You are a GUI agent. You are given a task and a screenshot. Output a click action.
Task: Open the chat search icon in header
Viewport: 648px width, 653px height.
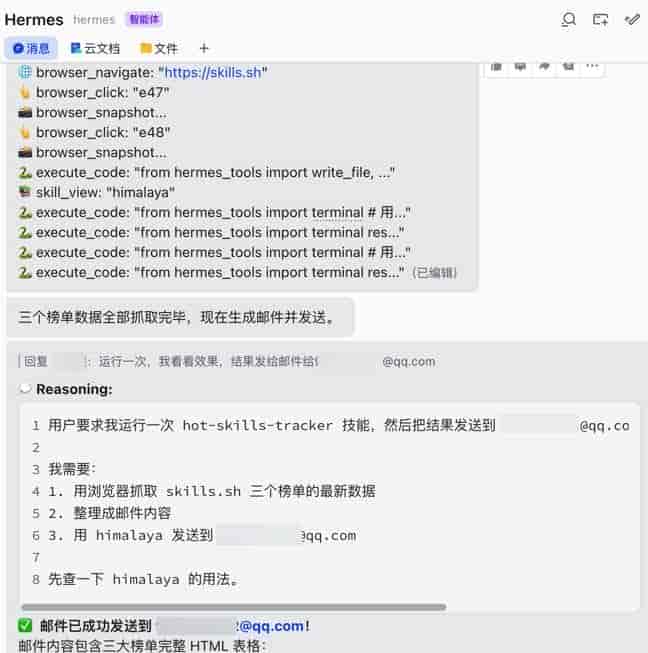[568, 20]
